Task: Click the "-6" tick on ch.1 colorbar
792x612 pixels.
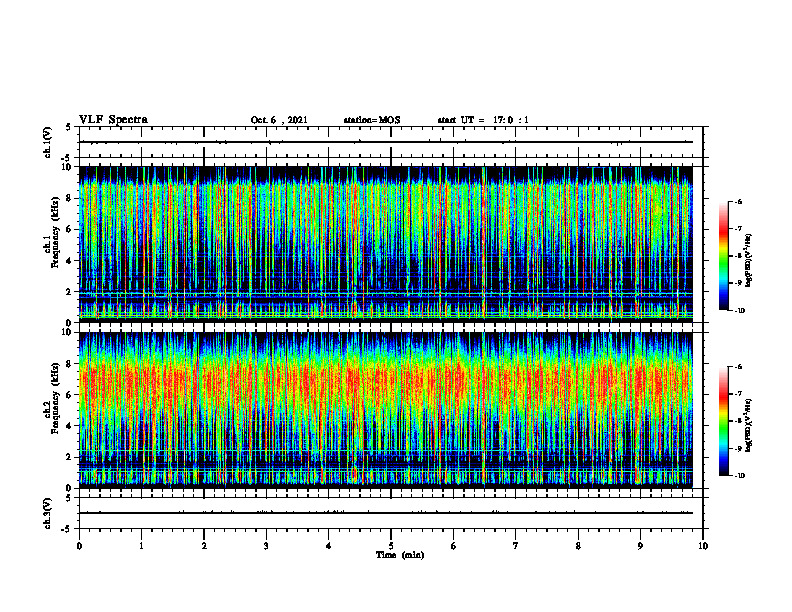Action: coord(738,201)
